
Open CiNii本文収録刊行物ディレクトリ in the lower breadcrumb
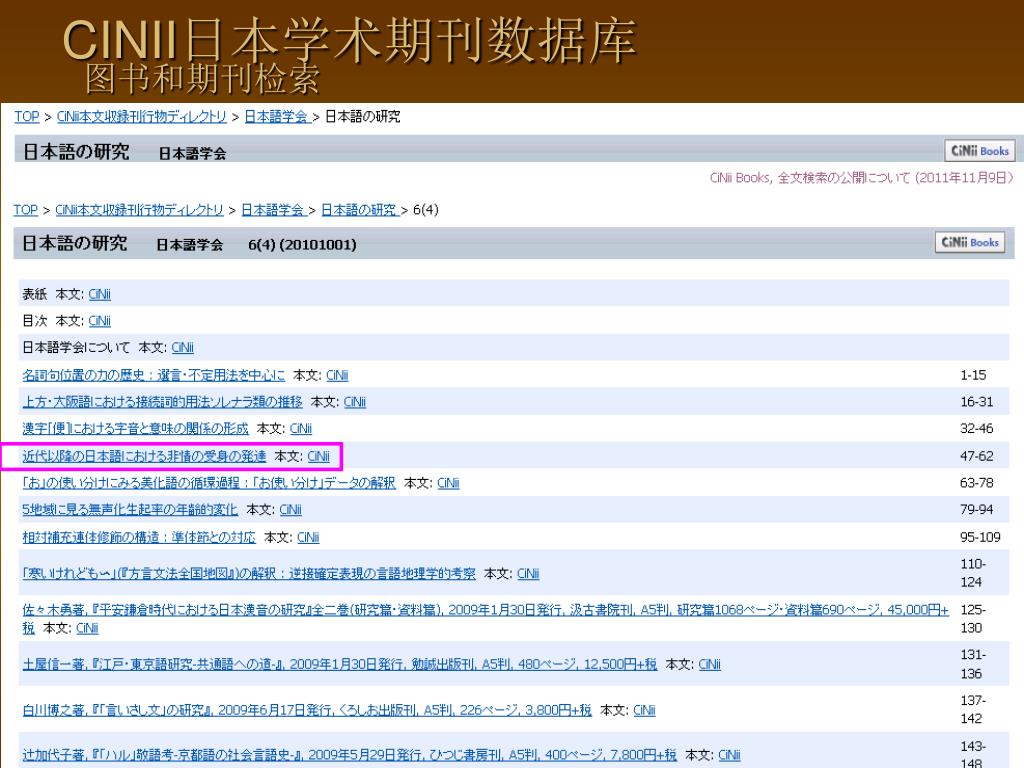click(139, 210)
